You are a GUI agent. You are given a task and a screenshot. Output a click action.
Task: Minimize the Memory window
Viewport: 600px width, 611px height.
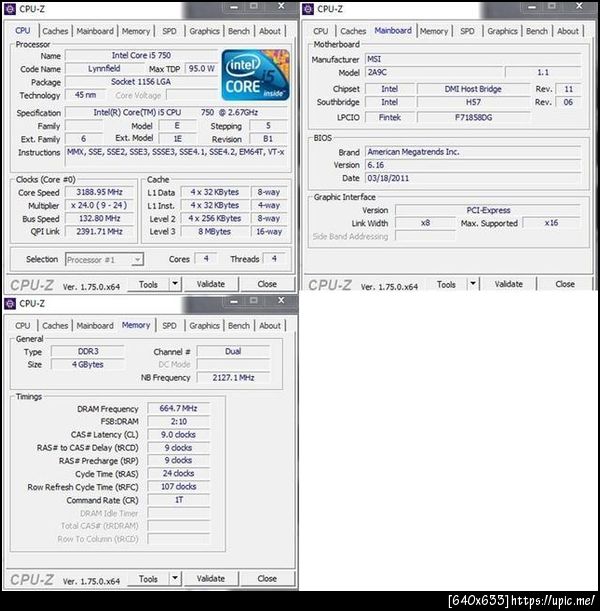point(234,301)
